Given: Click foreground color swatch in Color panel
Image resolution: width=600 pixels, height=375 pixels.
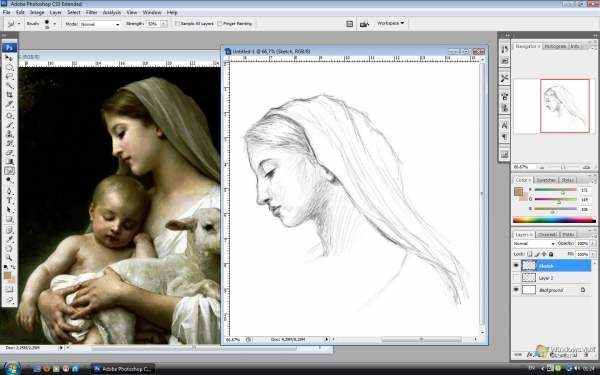Looking at the screenshot, I should [518, 192].
